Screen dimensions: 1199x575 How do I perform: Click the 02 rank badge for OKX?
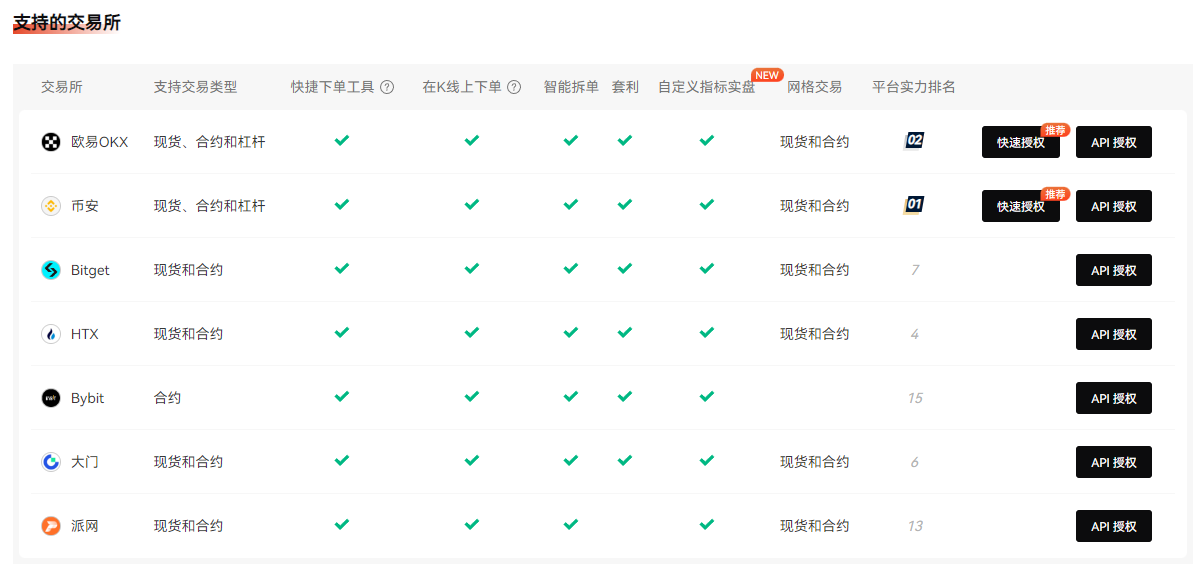click(x=914, y=140)
